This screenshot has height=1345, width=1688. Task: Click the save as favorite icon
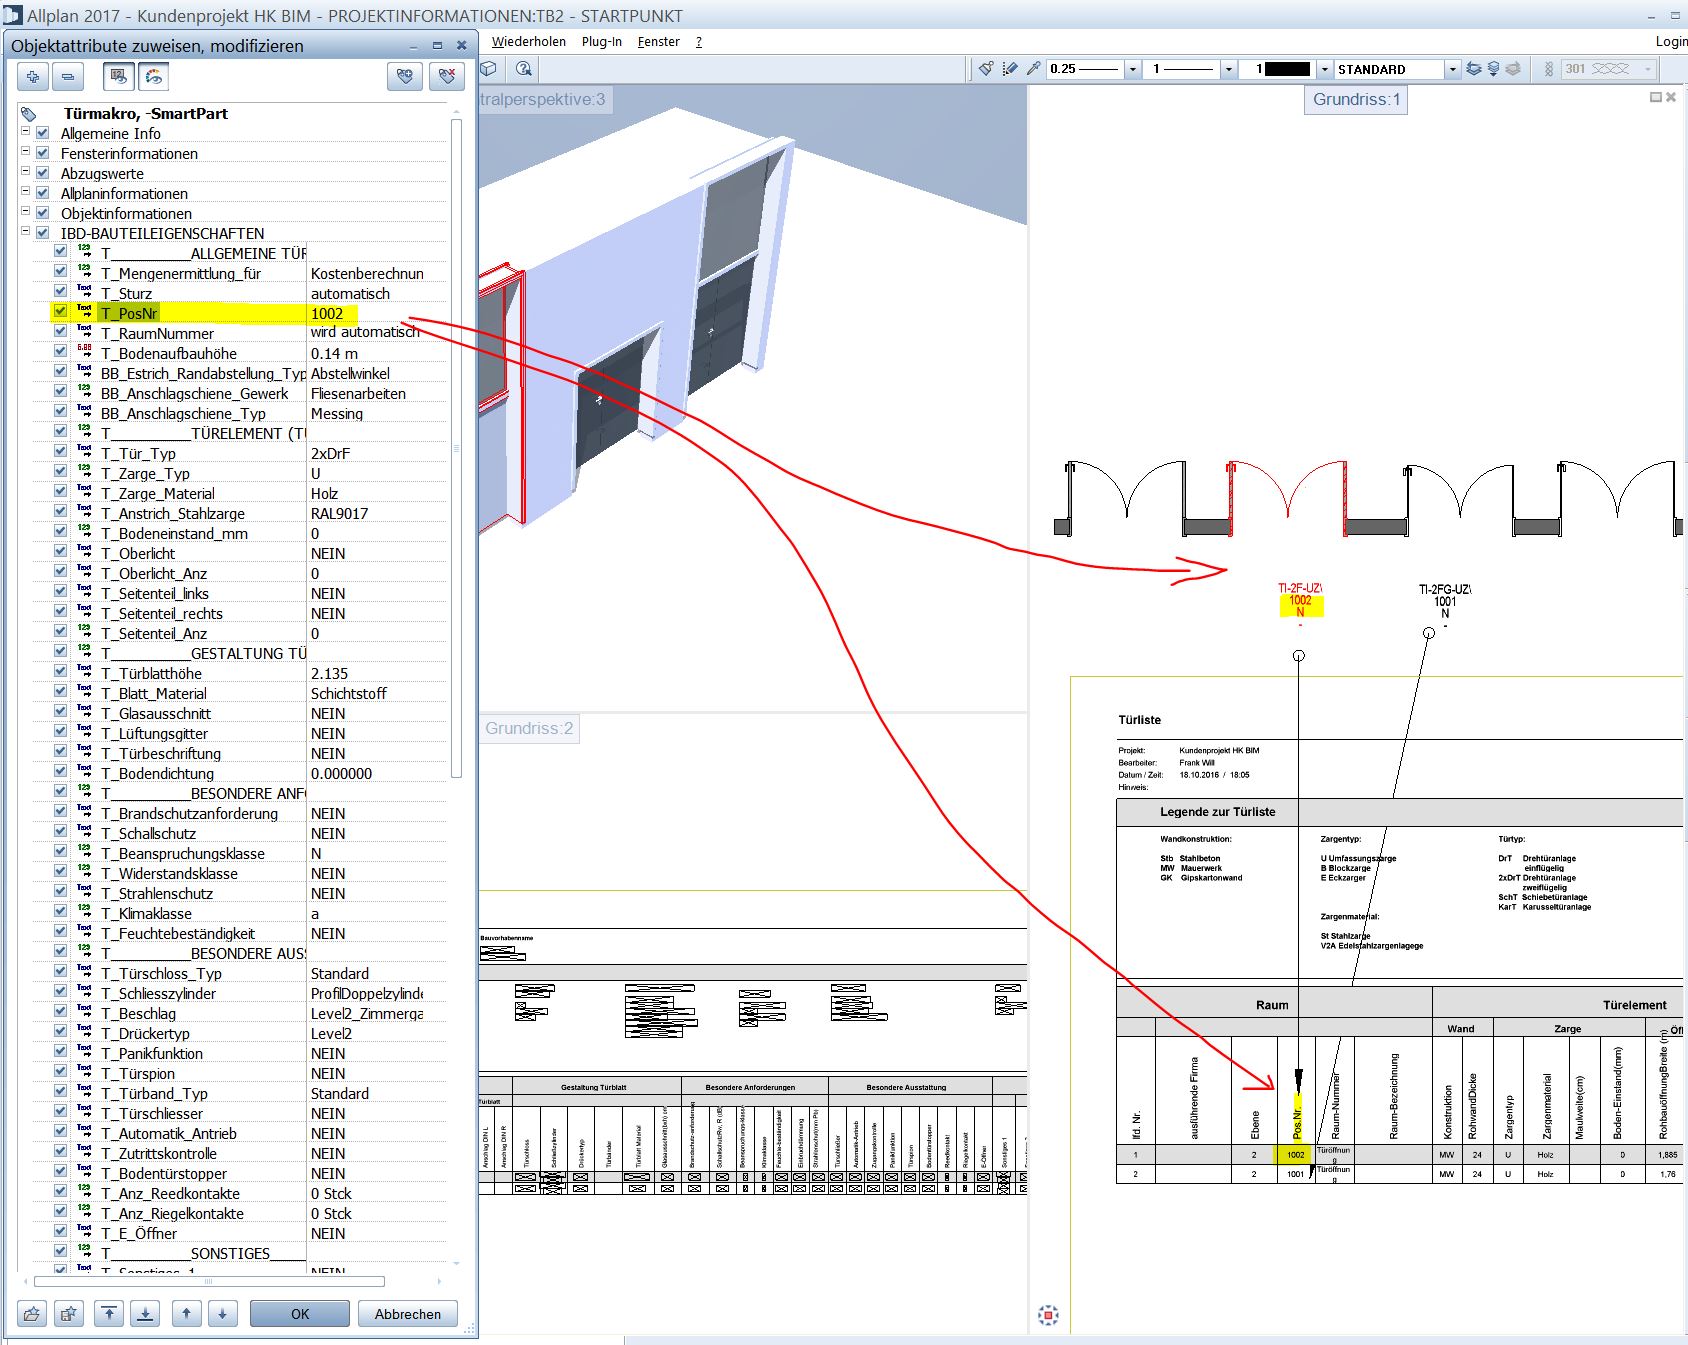(x=68, y=1314)
